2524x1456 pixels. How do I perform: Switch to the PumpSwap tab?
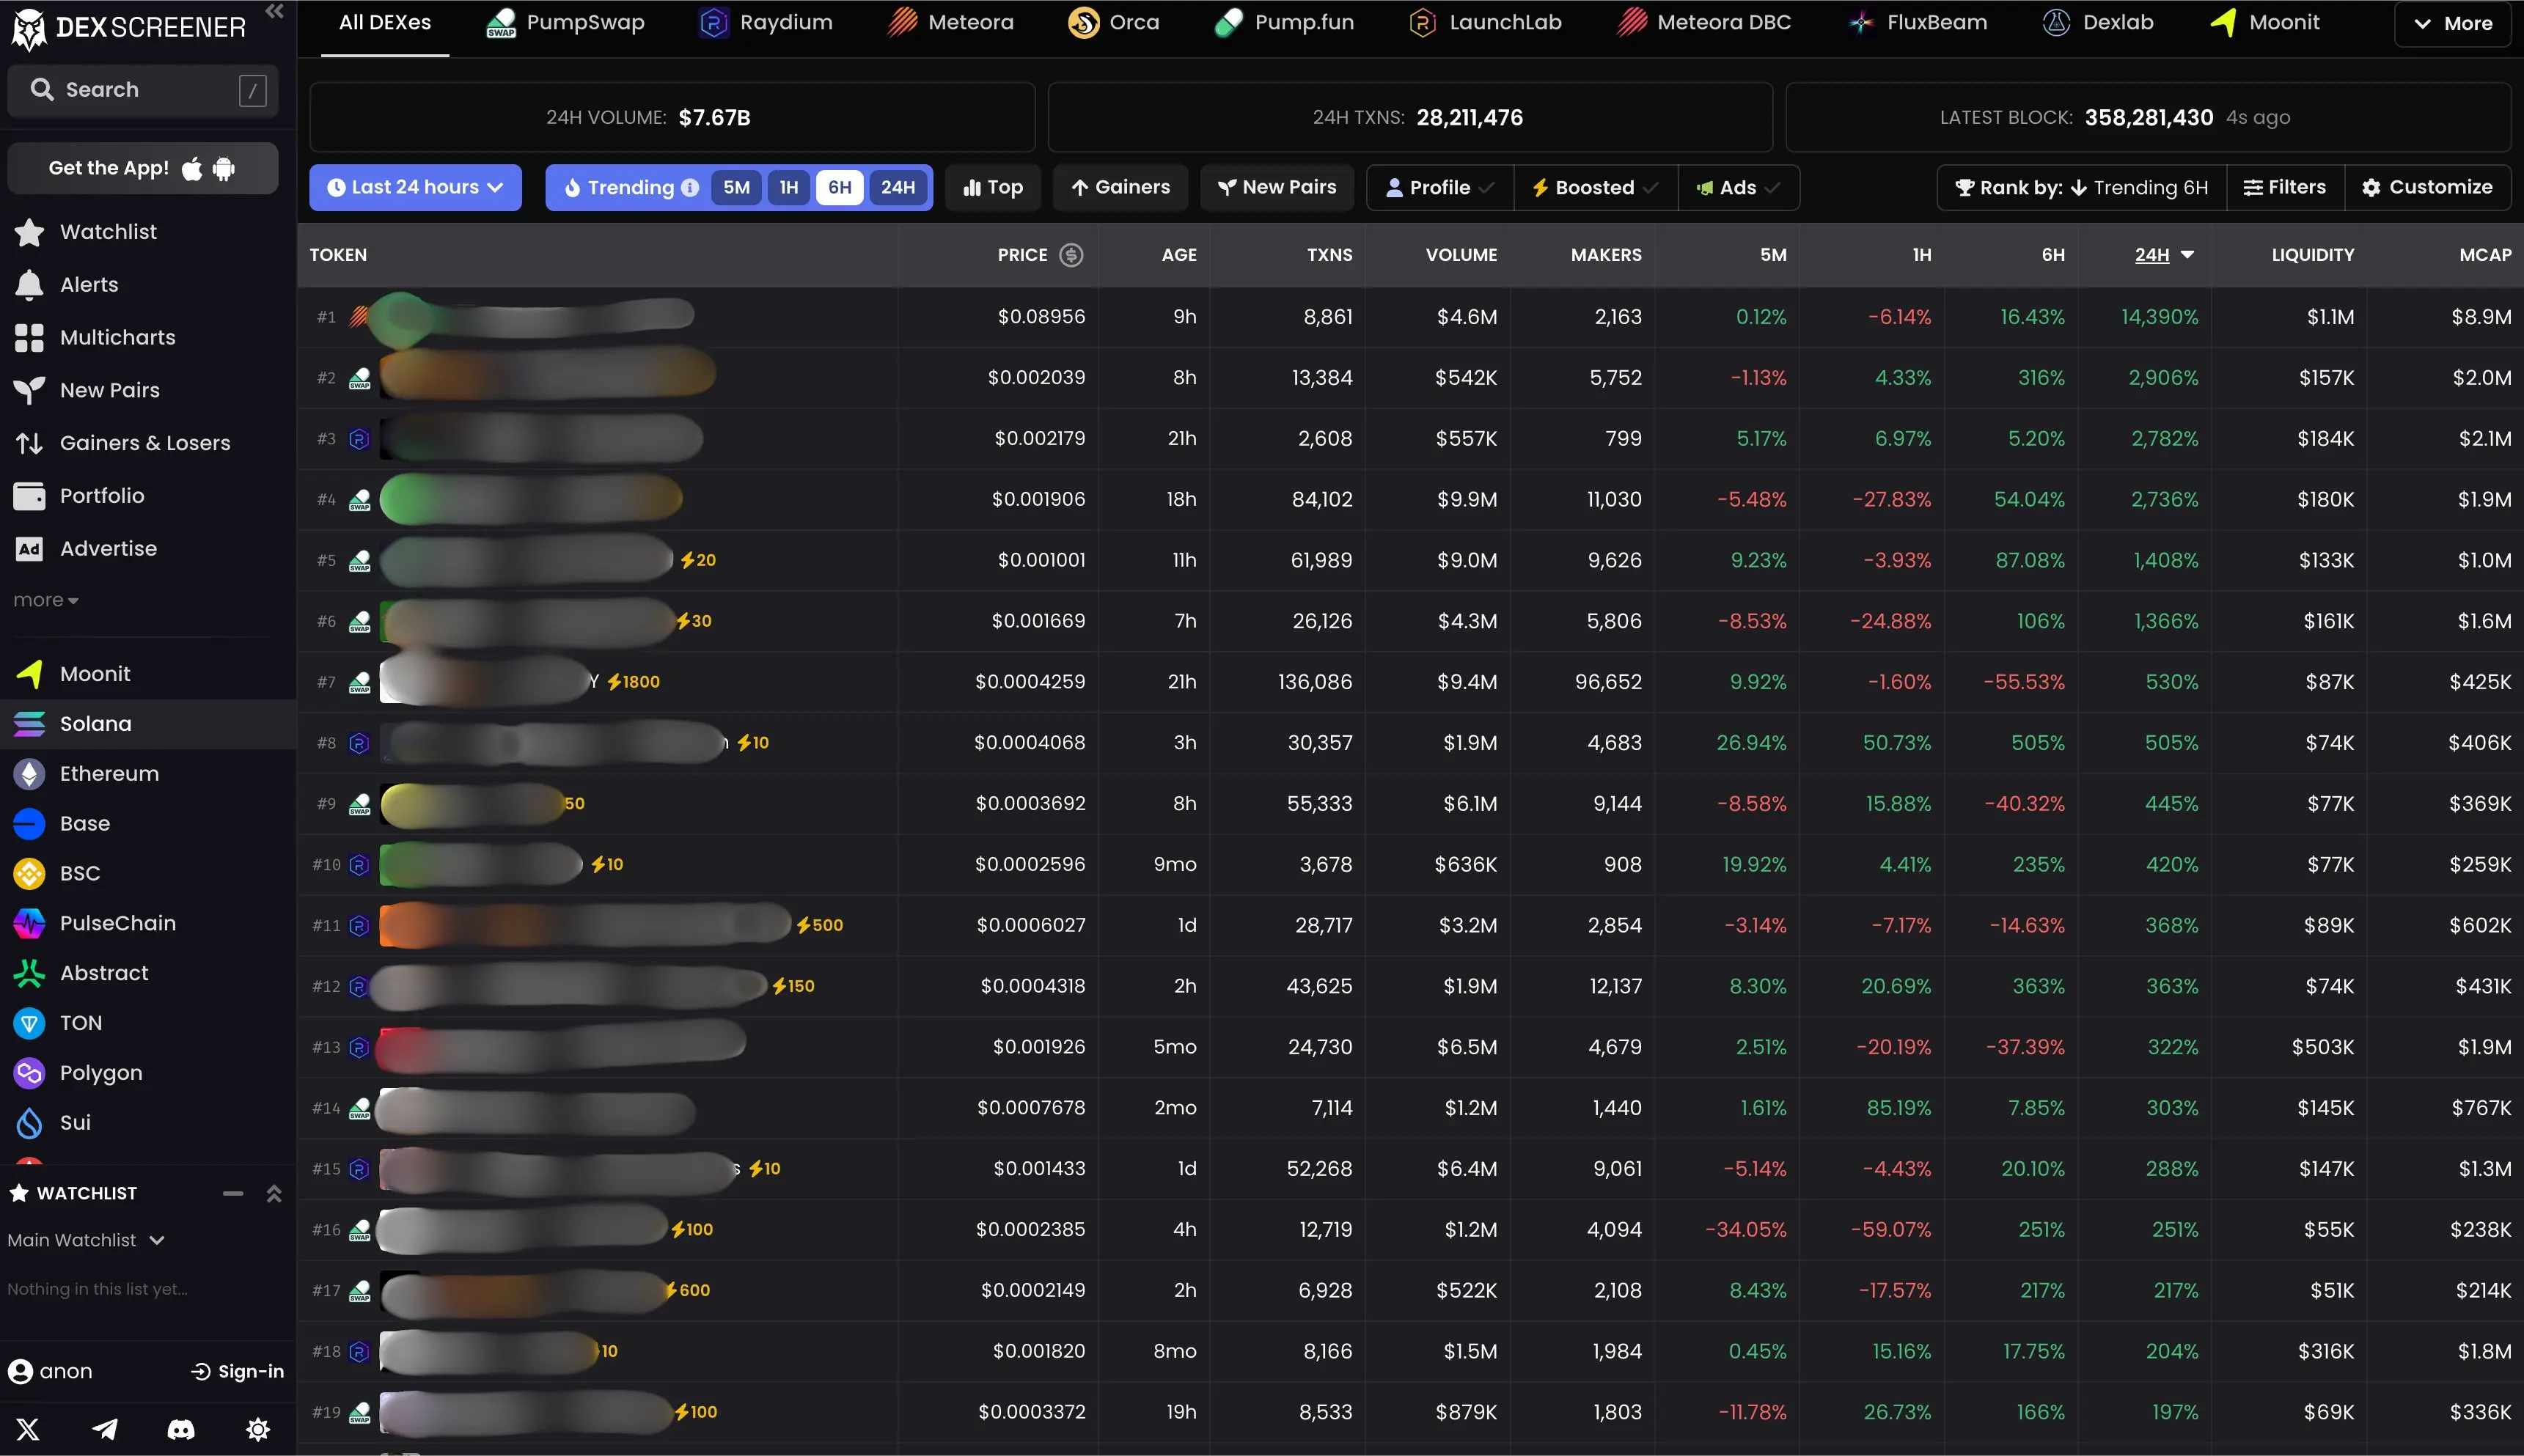pos(565,24)
